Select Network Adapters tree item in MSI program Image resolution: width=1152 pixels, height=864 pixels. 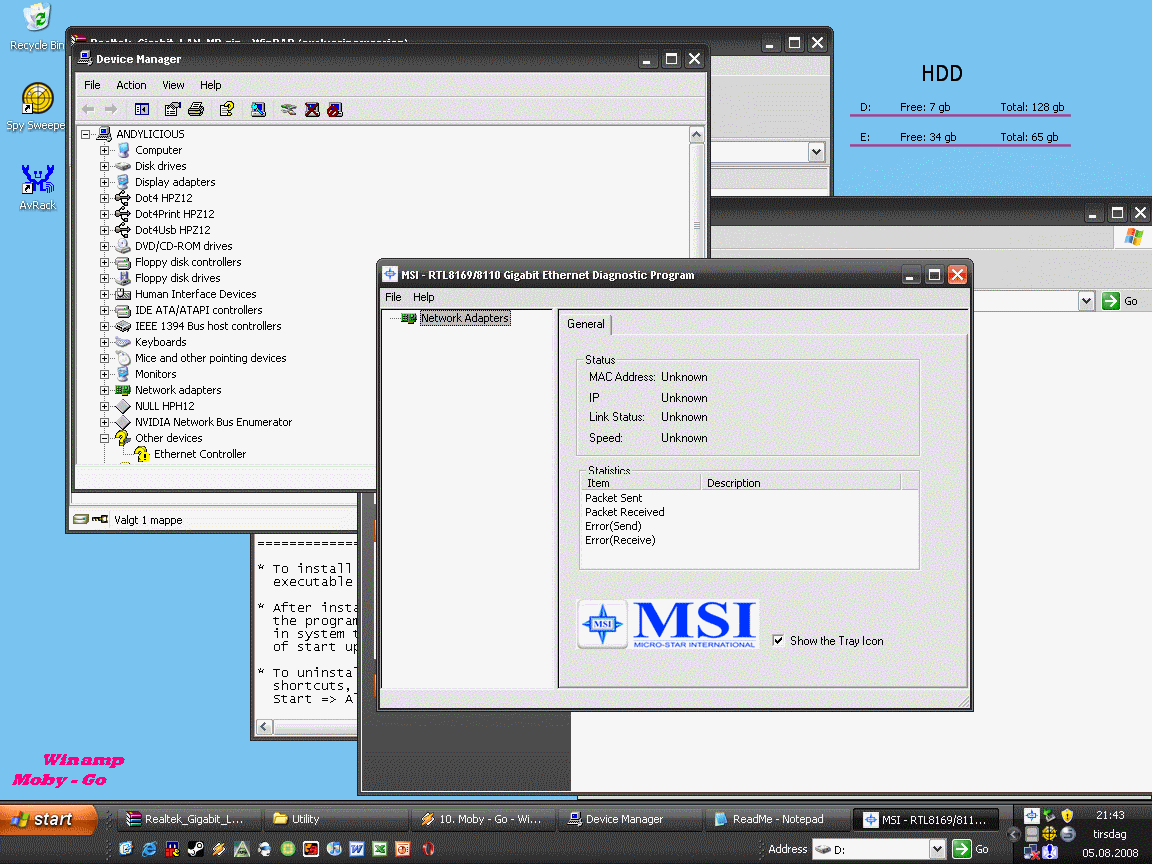click(x=464, y=318)
